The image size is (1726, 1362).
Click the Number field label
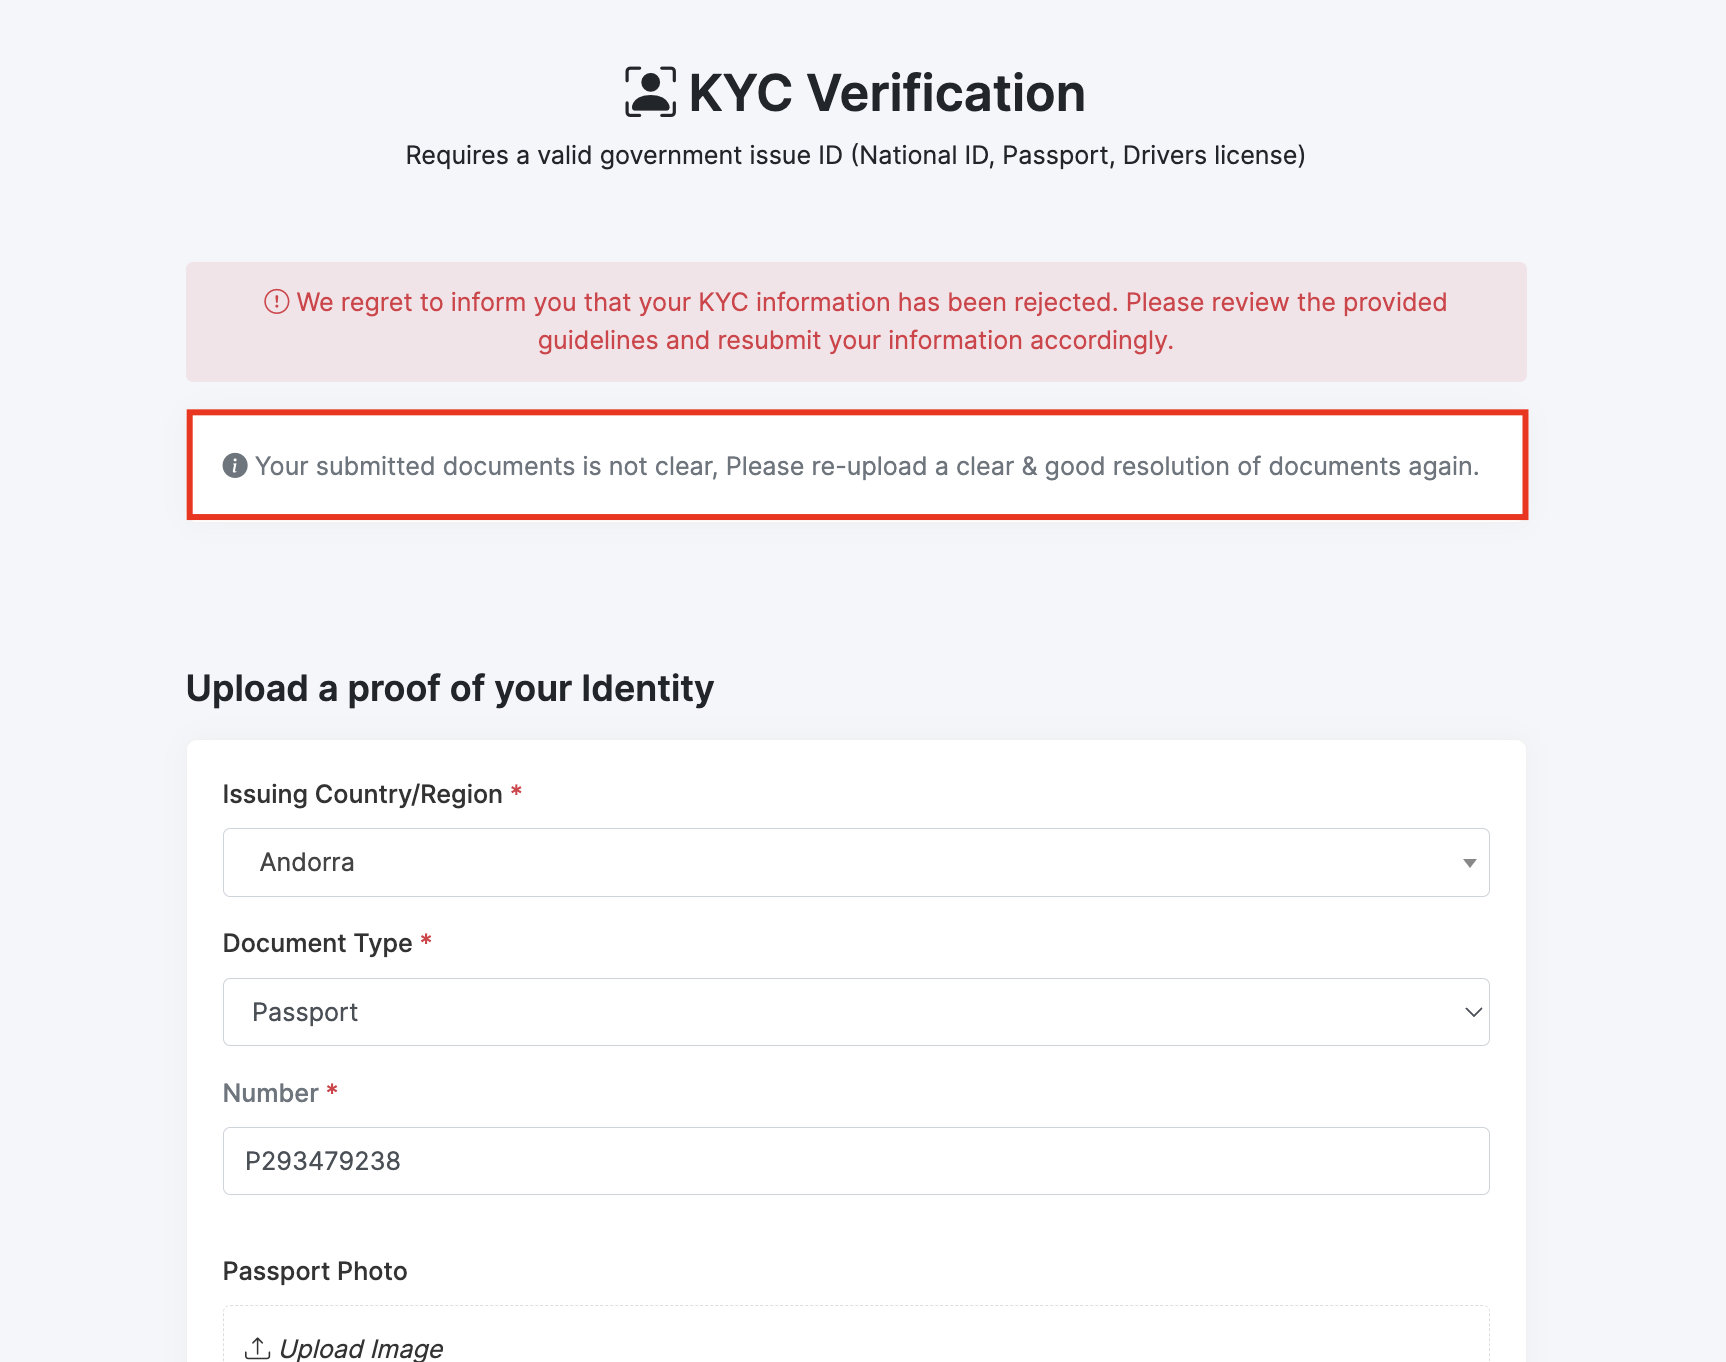[270, 1093]
